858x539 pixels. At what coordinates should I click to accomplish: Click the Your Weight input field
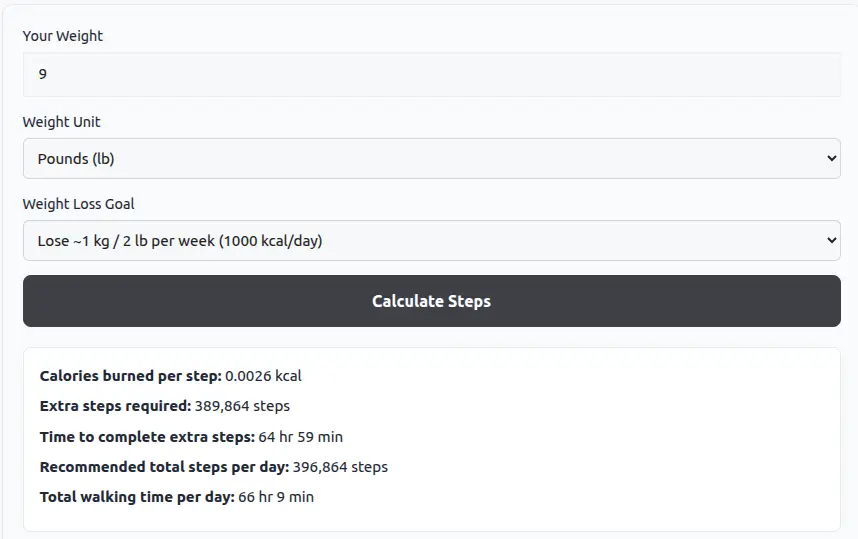point(431,74)
